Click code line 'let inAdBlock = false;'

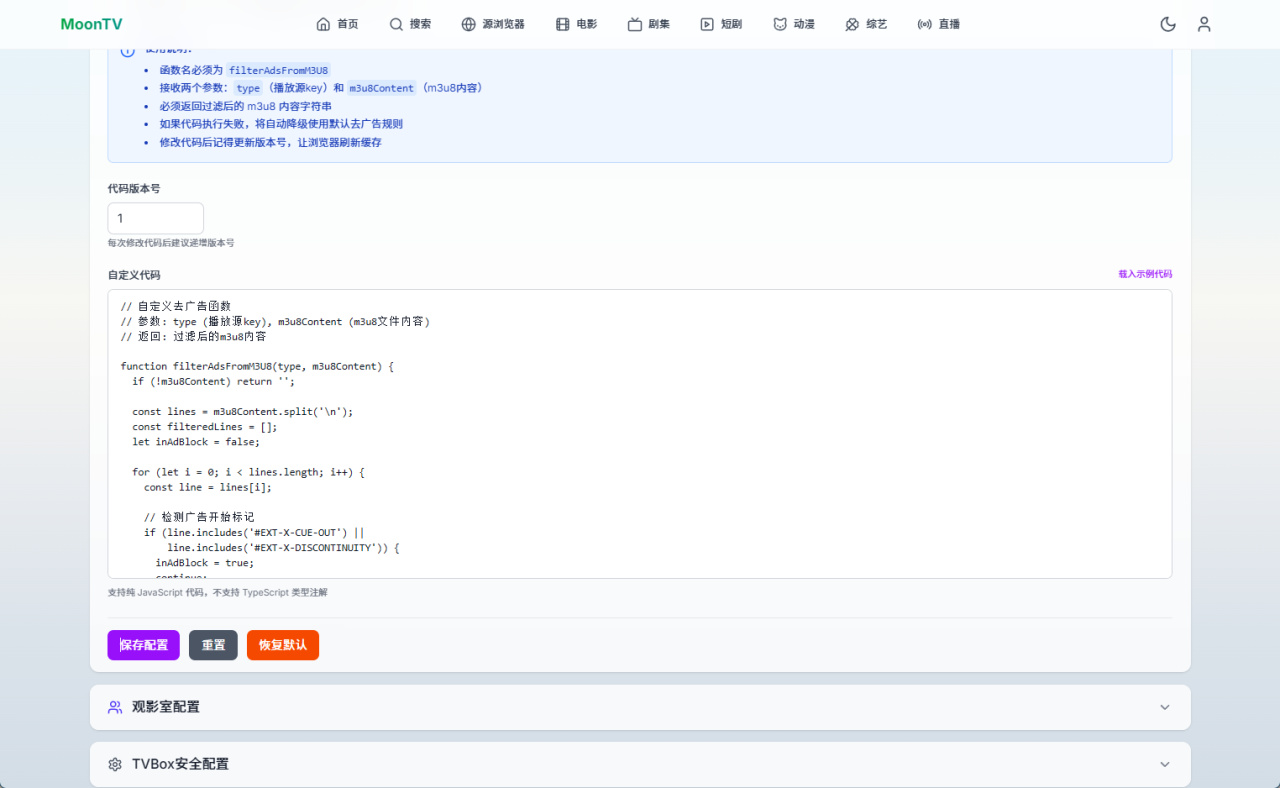pos(196,442)
